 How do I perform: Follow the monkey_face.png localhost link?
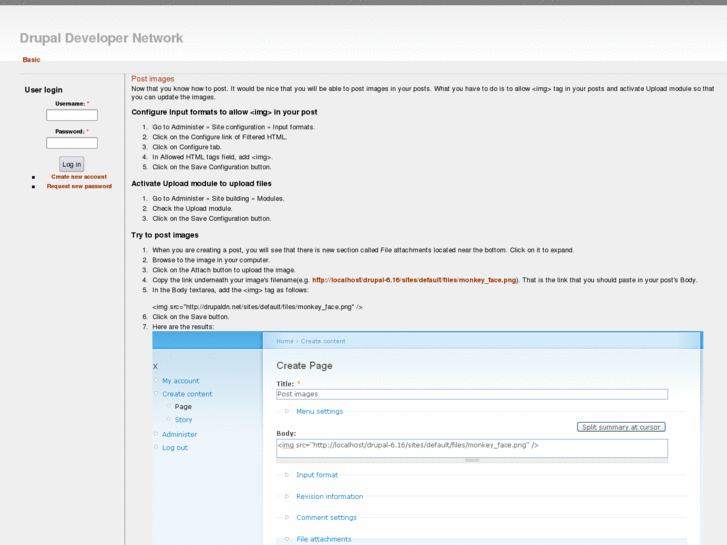pyautogui.click(x=414, y=280)
